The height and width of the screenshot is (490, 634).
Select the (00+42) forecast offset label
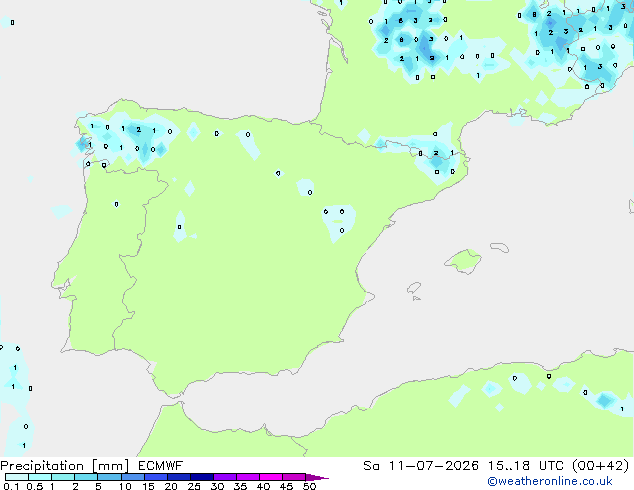pyautogui.click(x=600, y=466)
